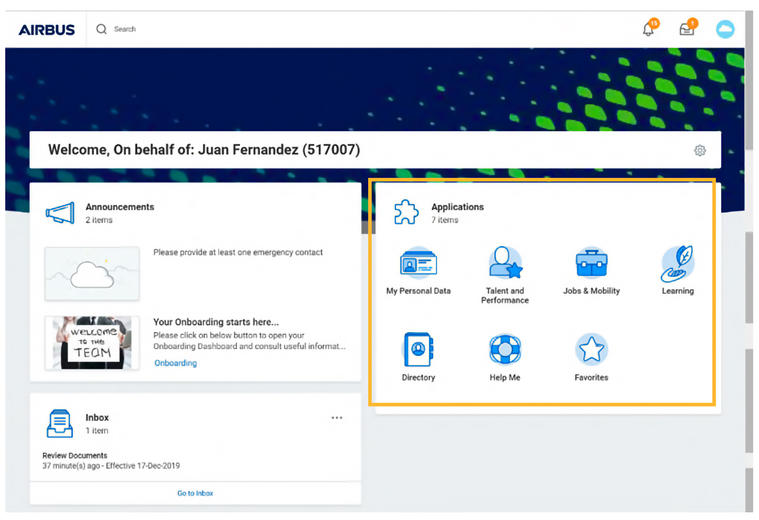Open the Favorites star application
Image resolution: width=759 pixels, height=520 pixels.
pyautogui.click(x=591, y=350)
